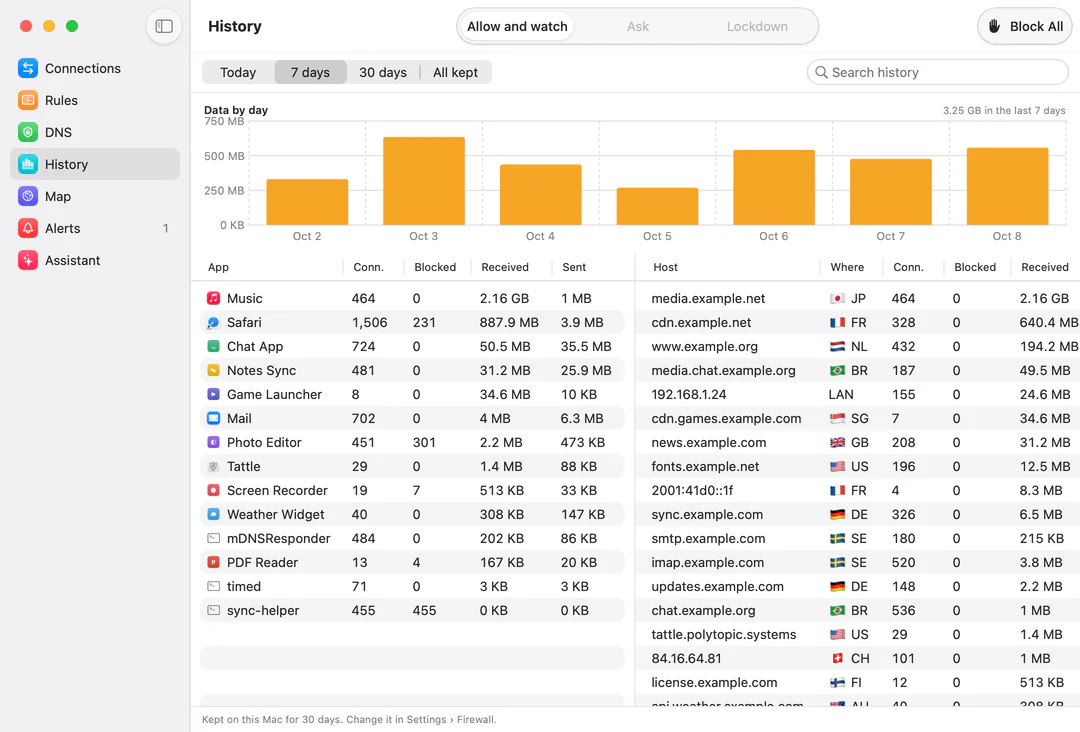Sort apps by Sent column header
This screenshot has width=1080, height=732.
click(x=574, y=267)
